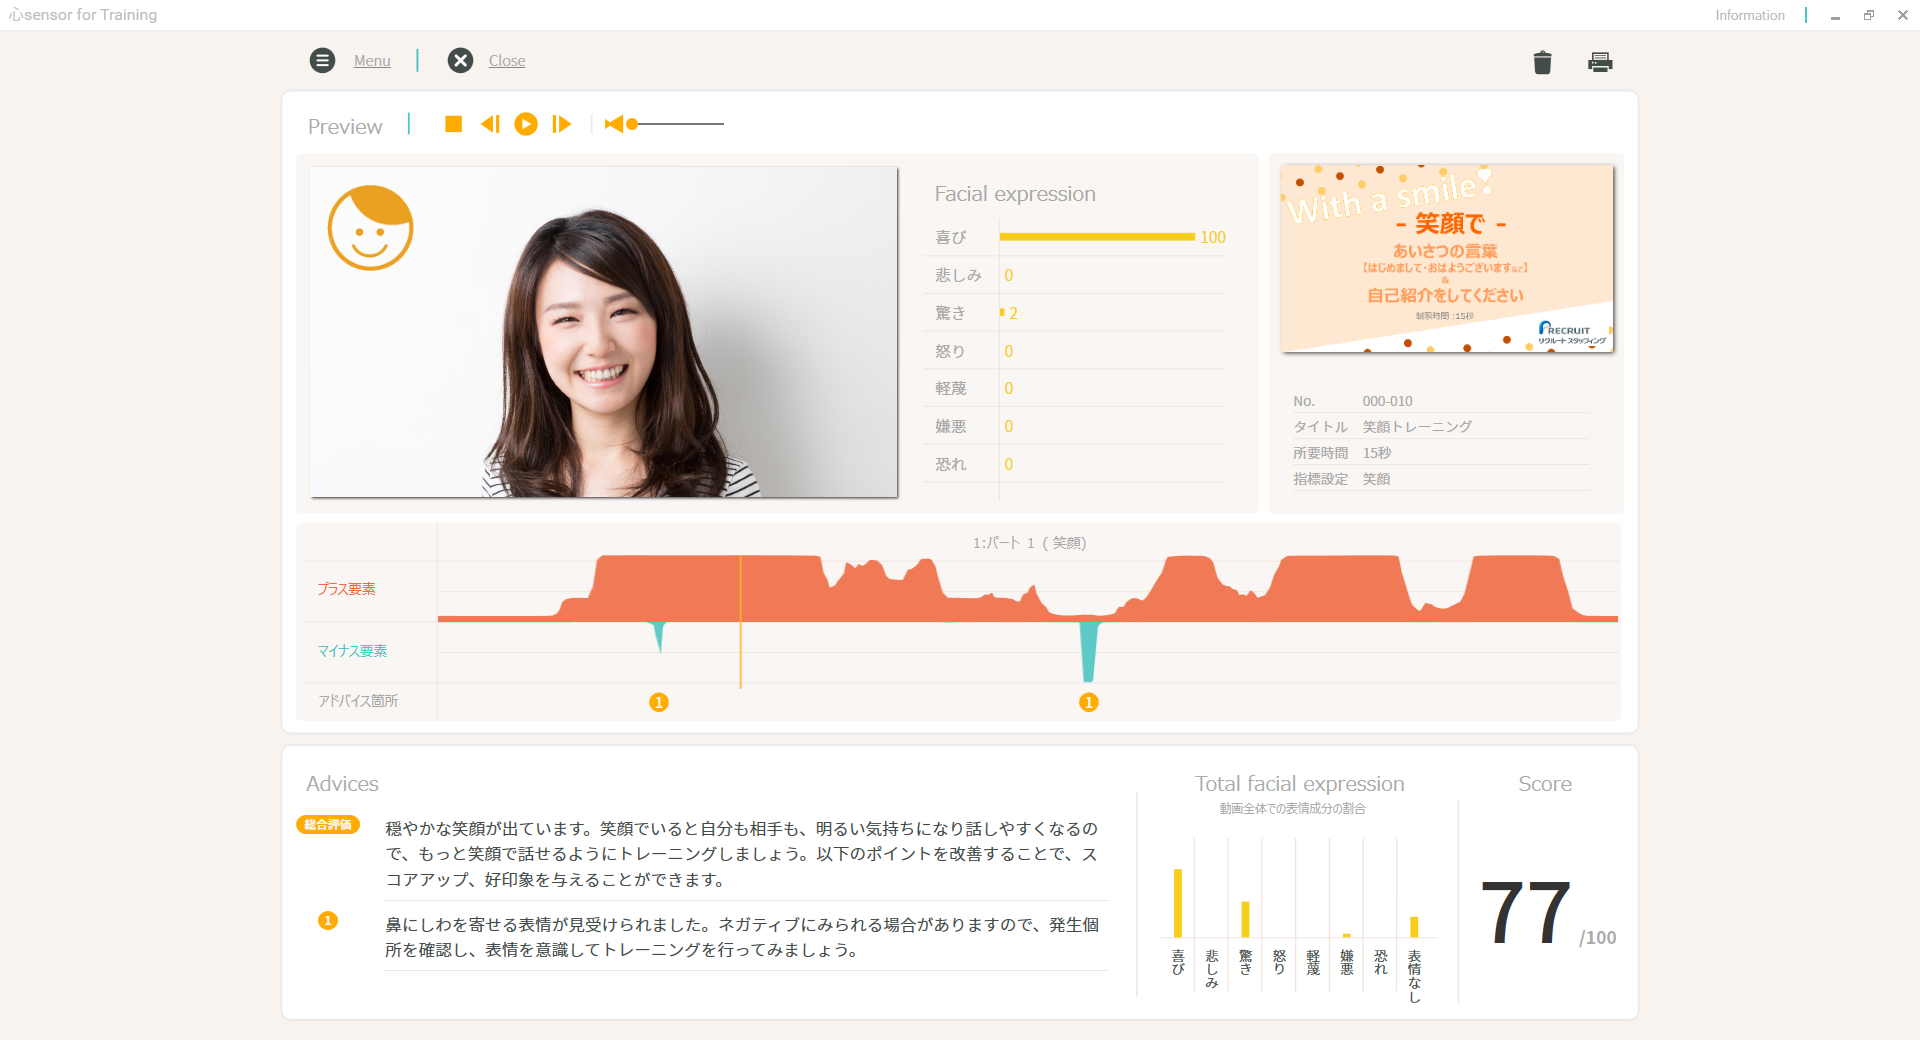Click the Close text link
This screenshot has height=1040, width=1920.
point(507,61)
